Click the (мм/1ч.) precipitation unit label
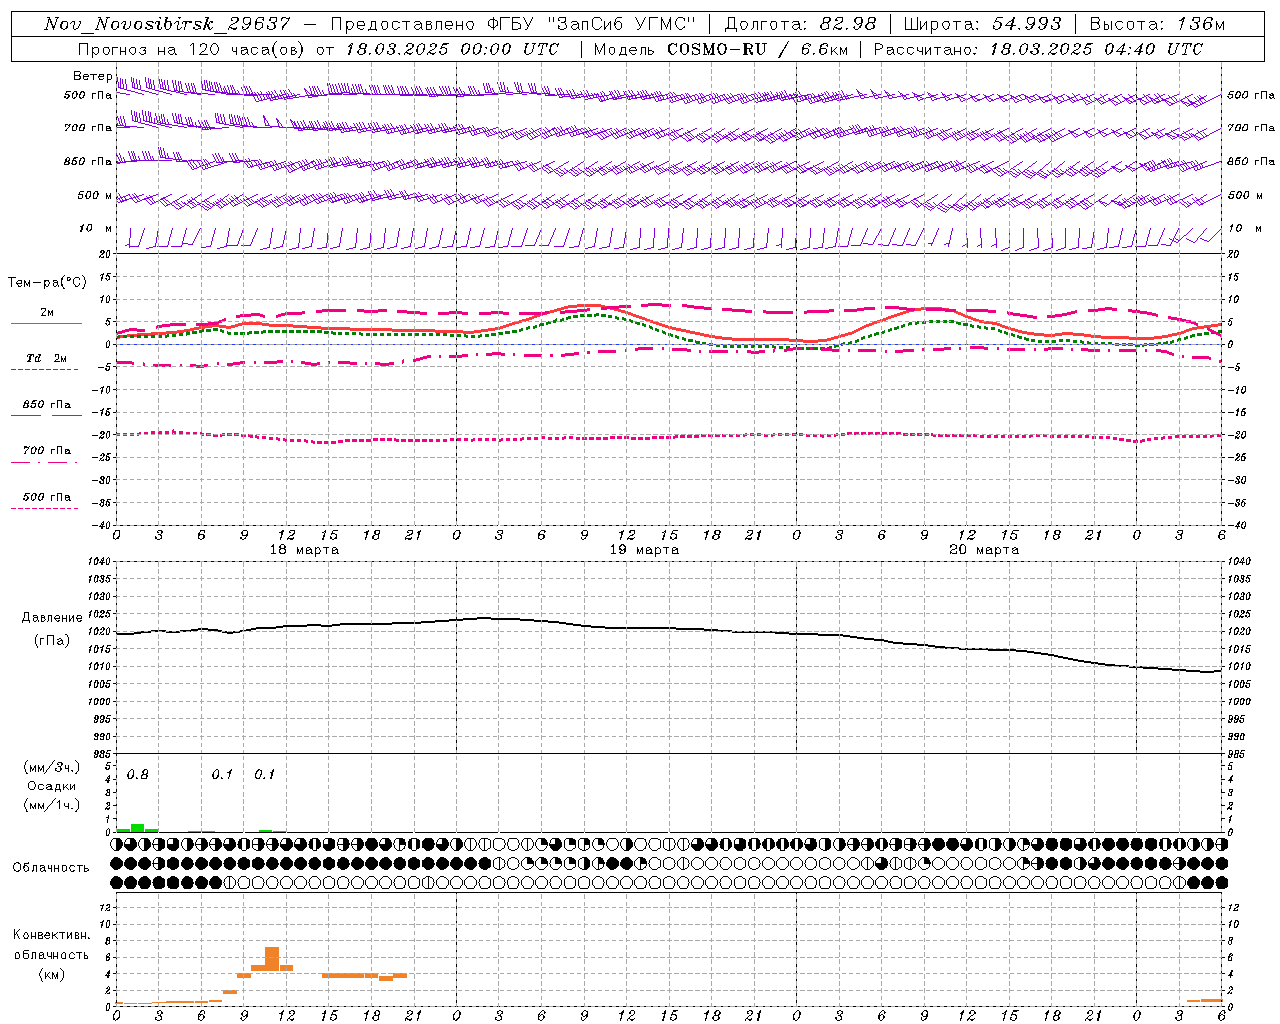 (x=51, y=805)
